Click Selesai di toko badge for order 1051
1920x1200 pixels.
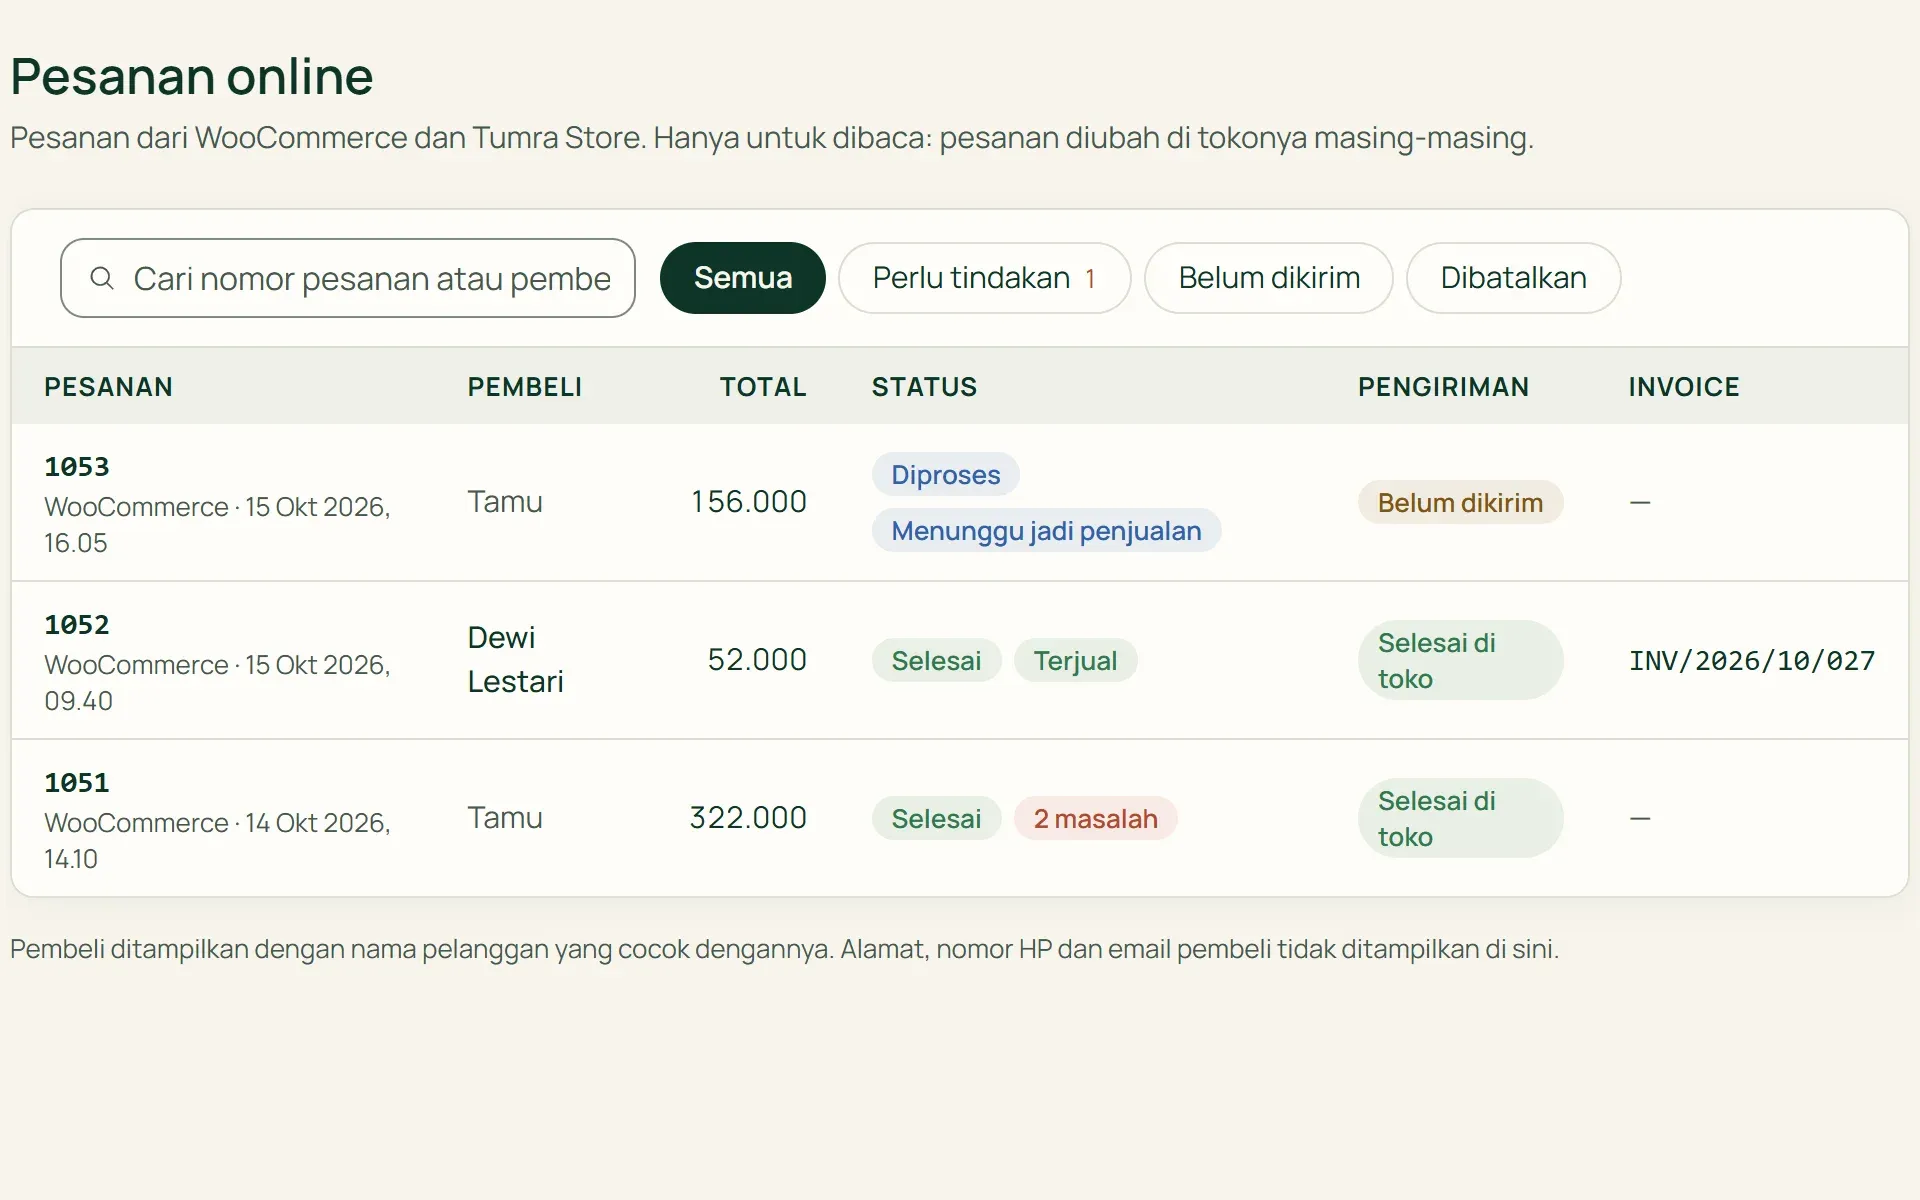(1460, 819)
